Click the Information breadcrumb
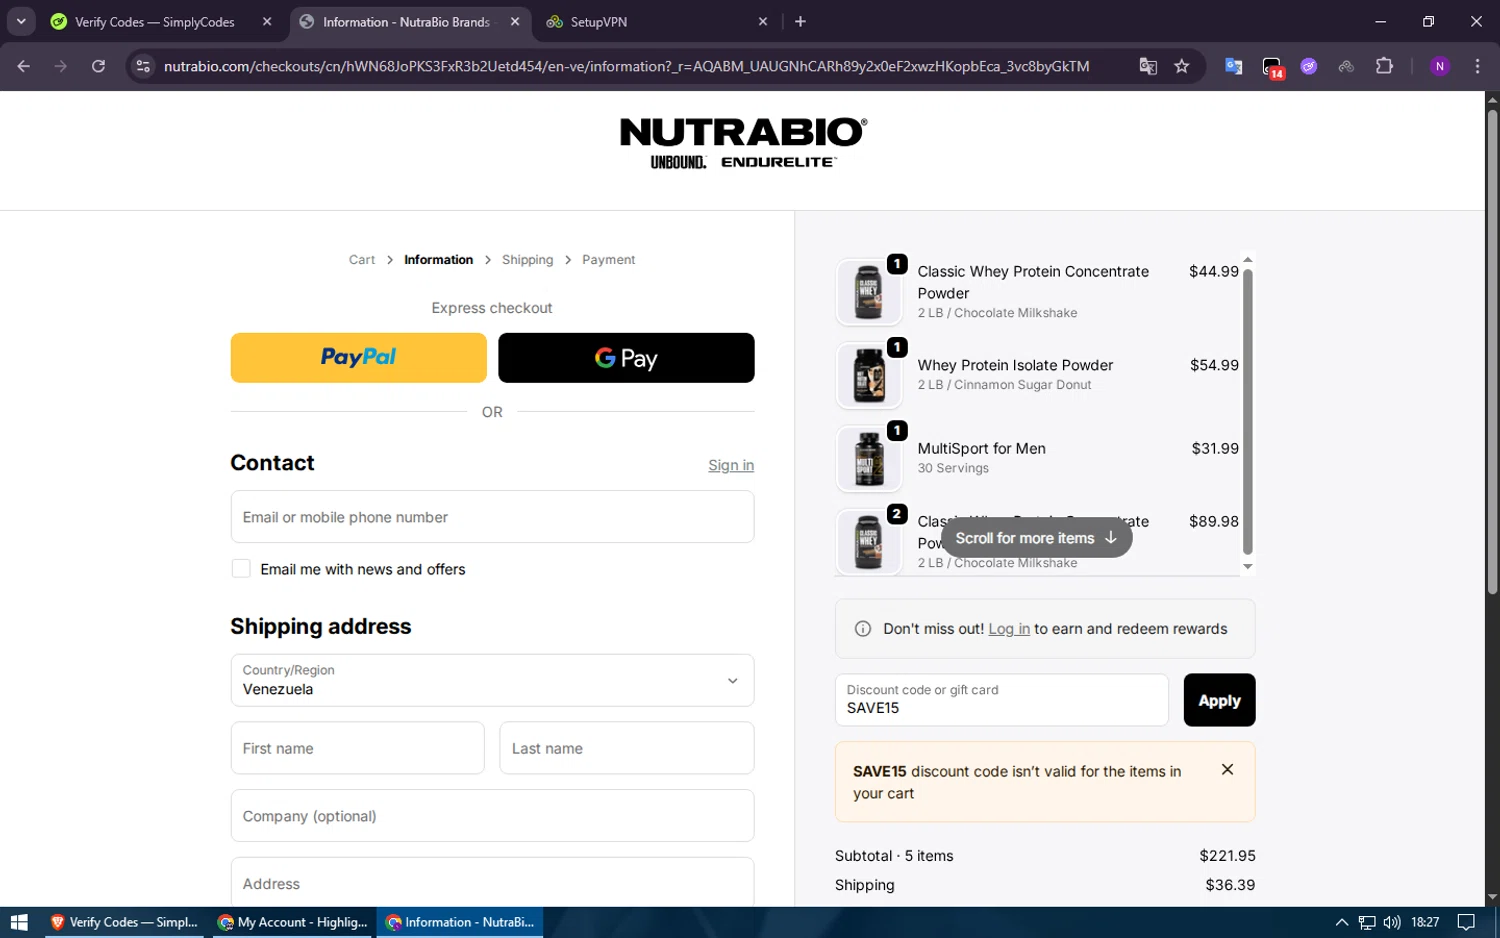The image size is (1500, 938). click(x=438, y=259)
